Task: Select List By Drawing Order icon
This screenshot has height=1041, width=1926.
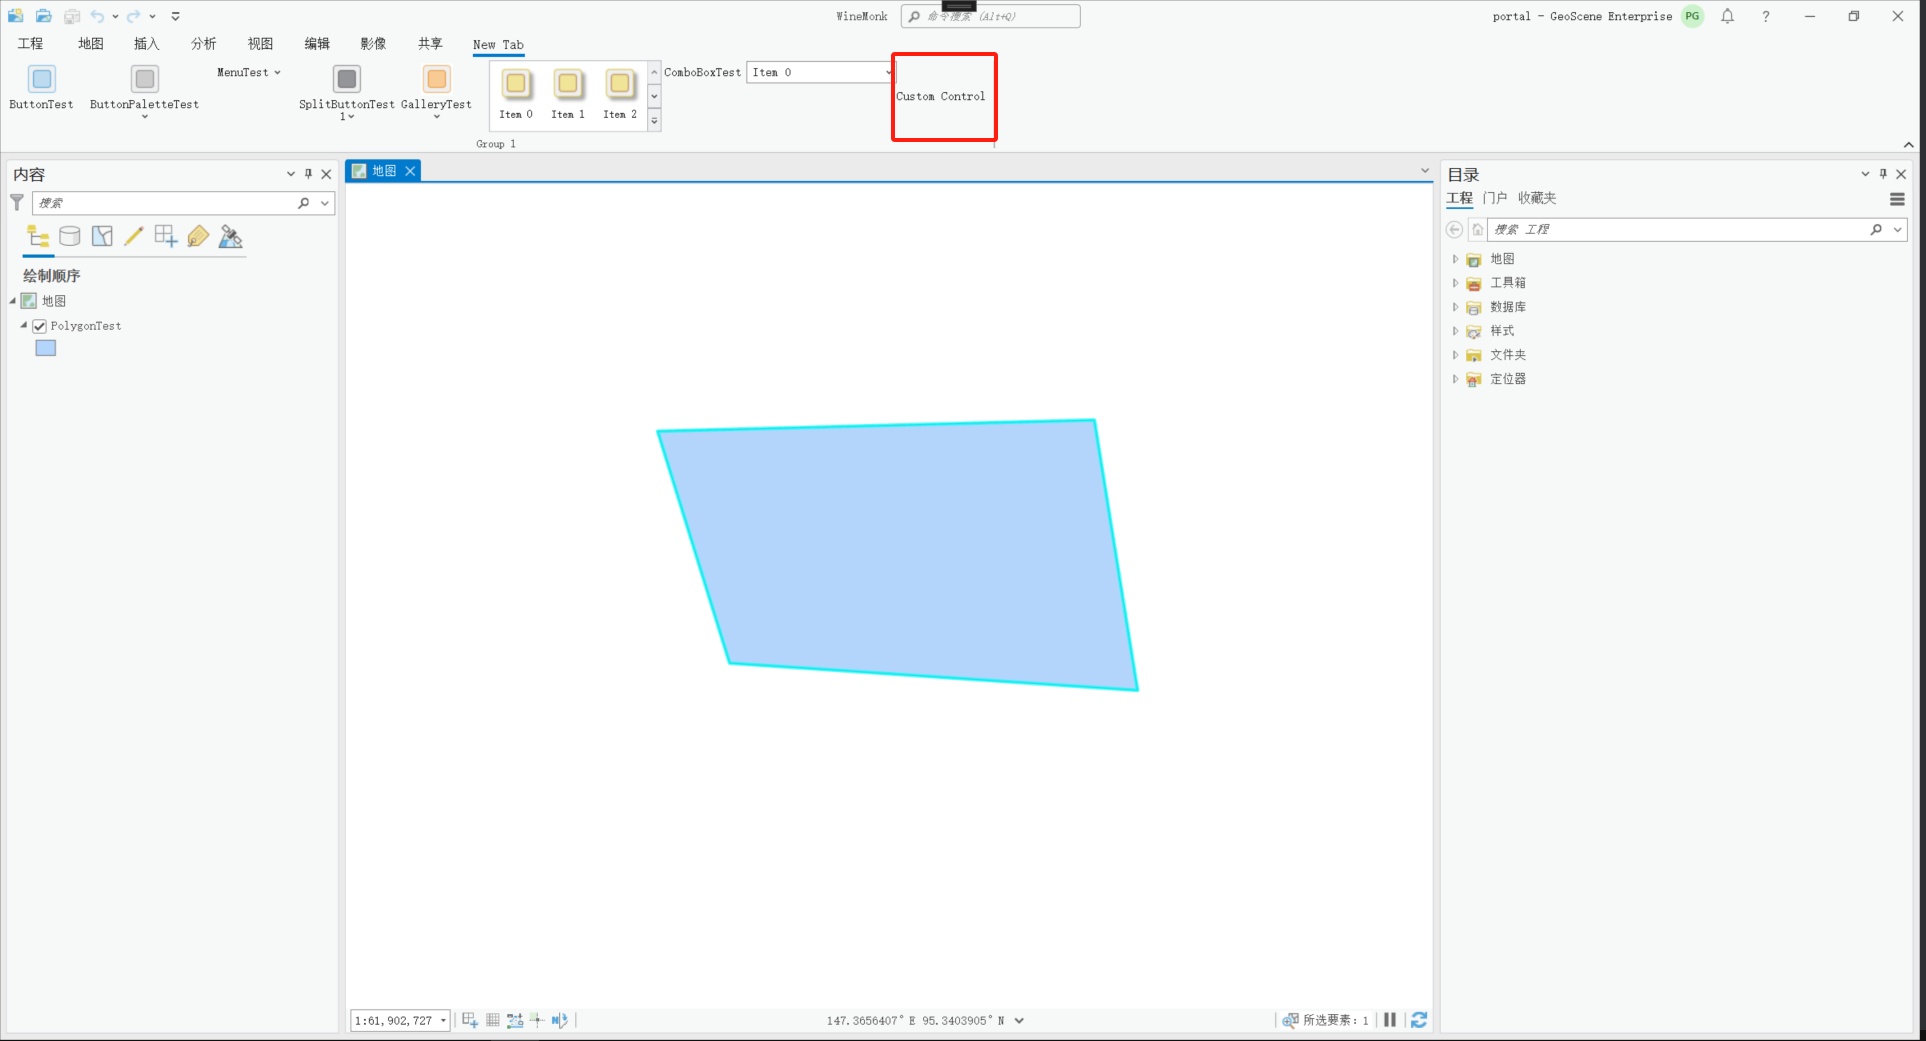Action: click(x=38, y=237)
